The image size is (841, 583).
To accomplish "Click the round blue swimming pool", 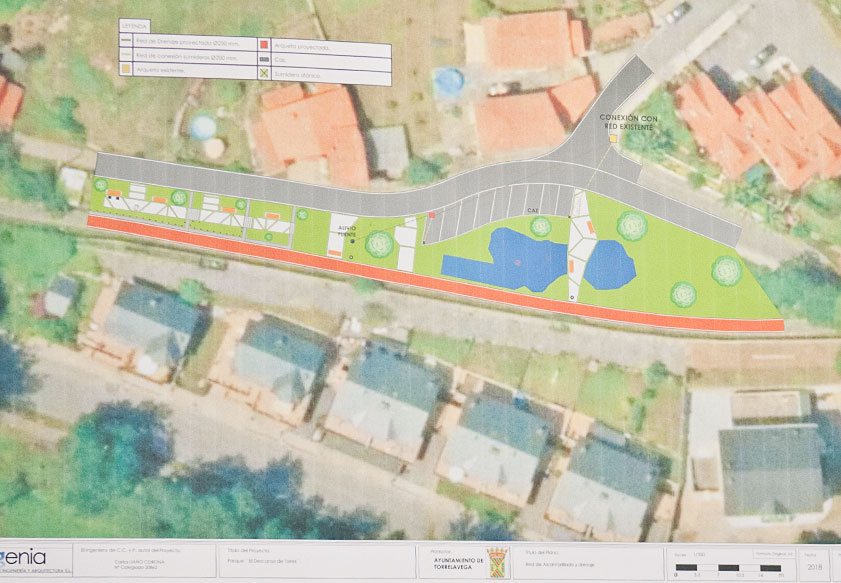I will point(448,79).
